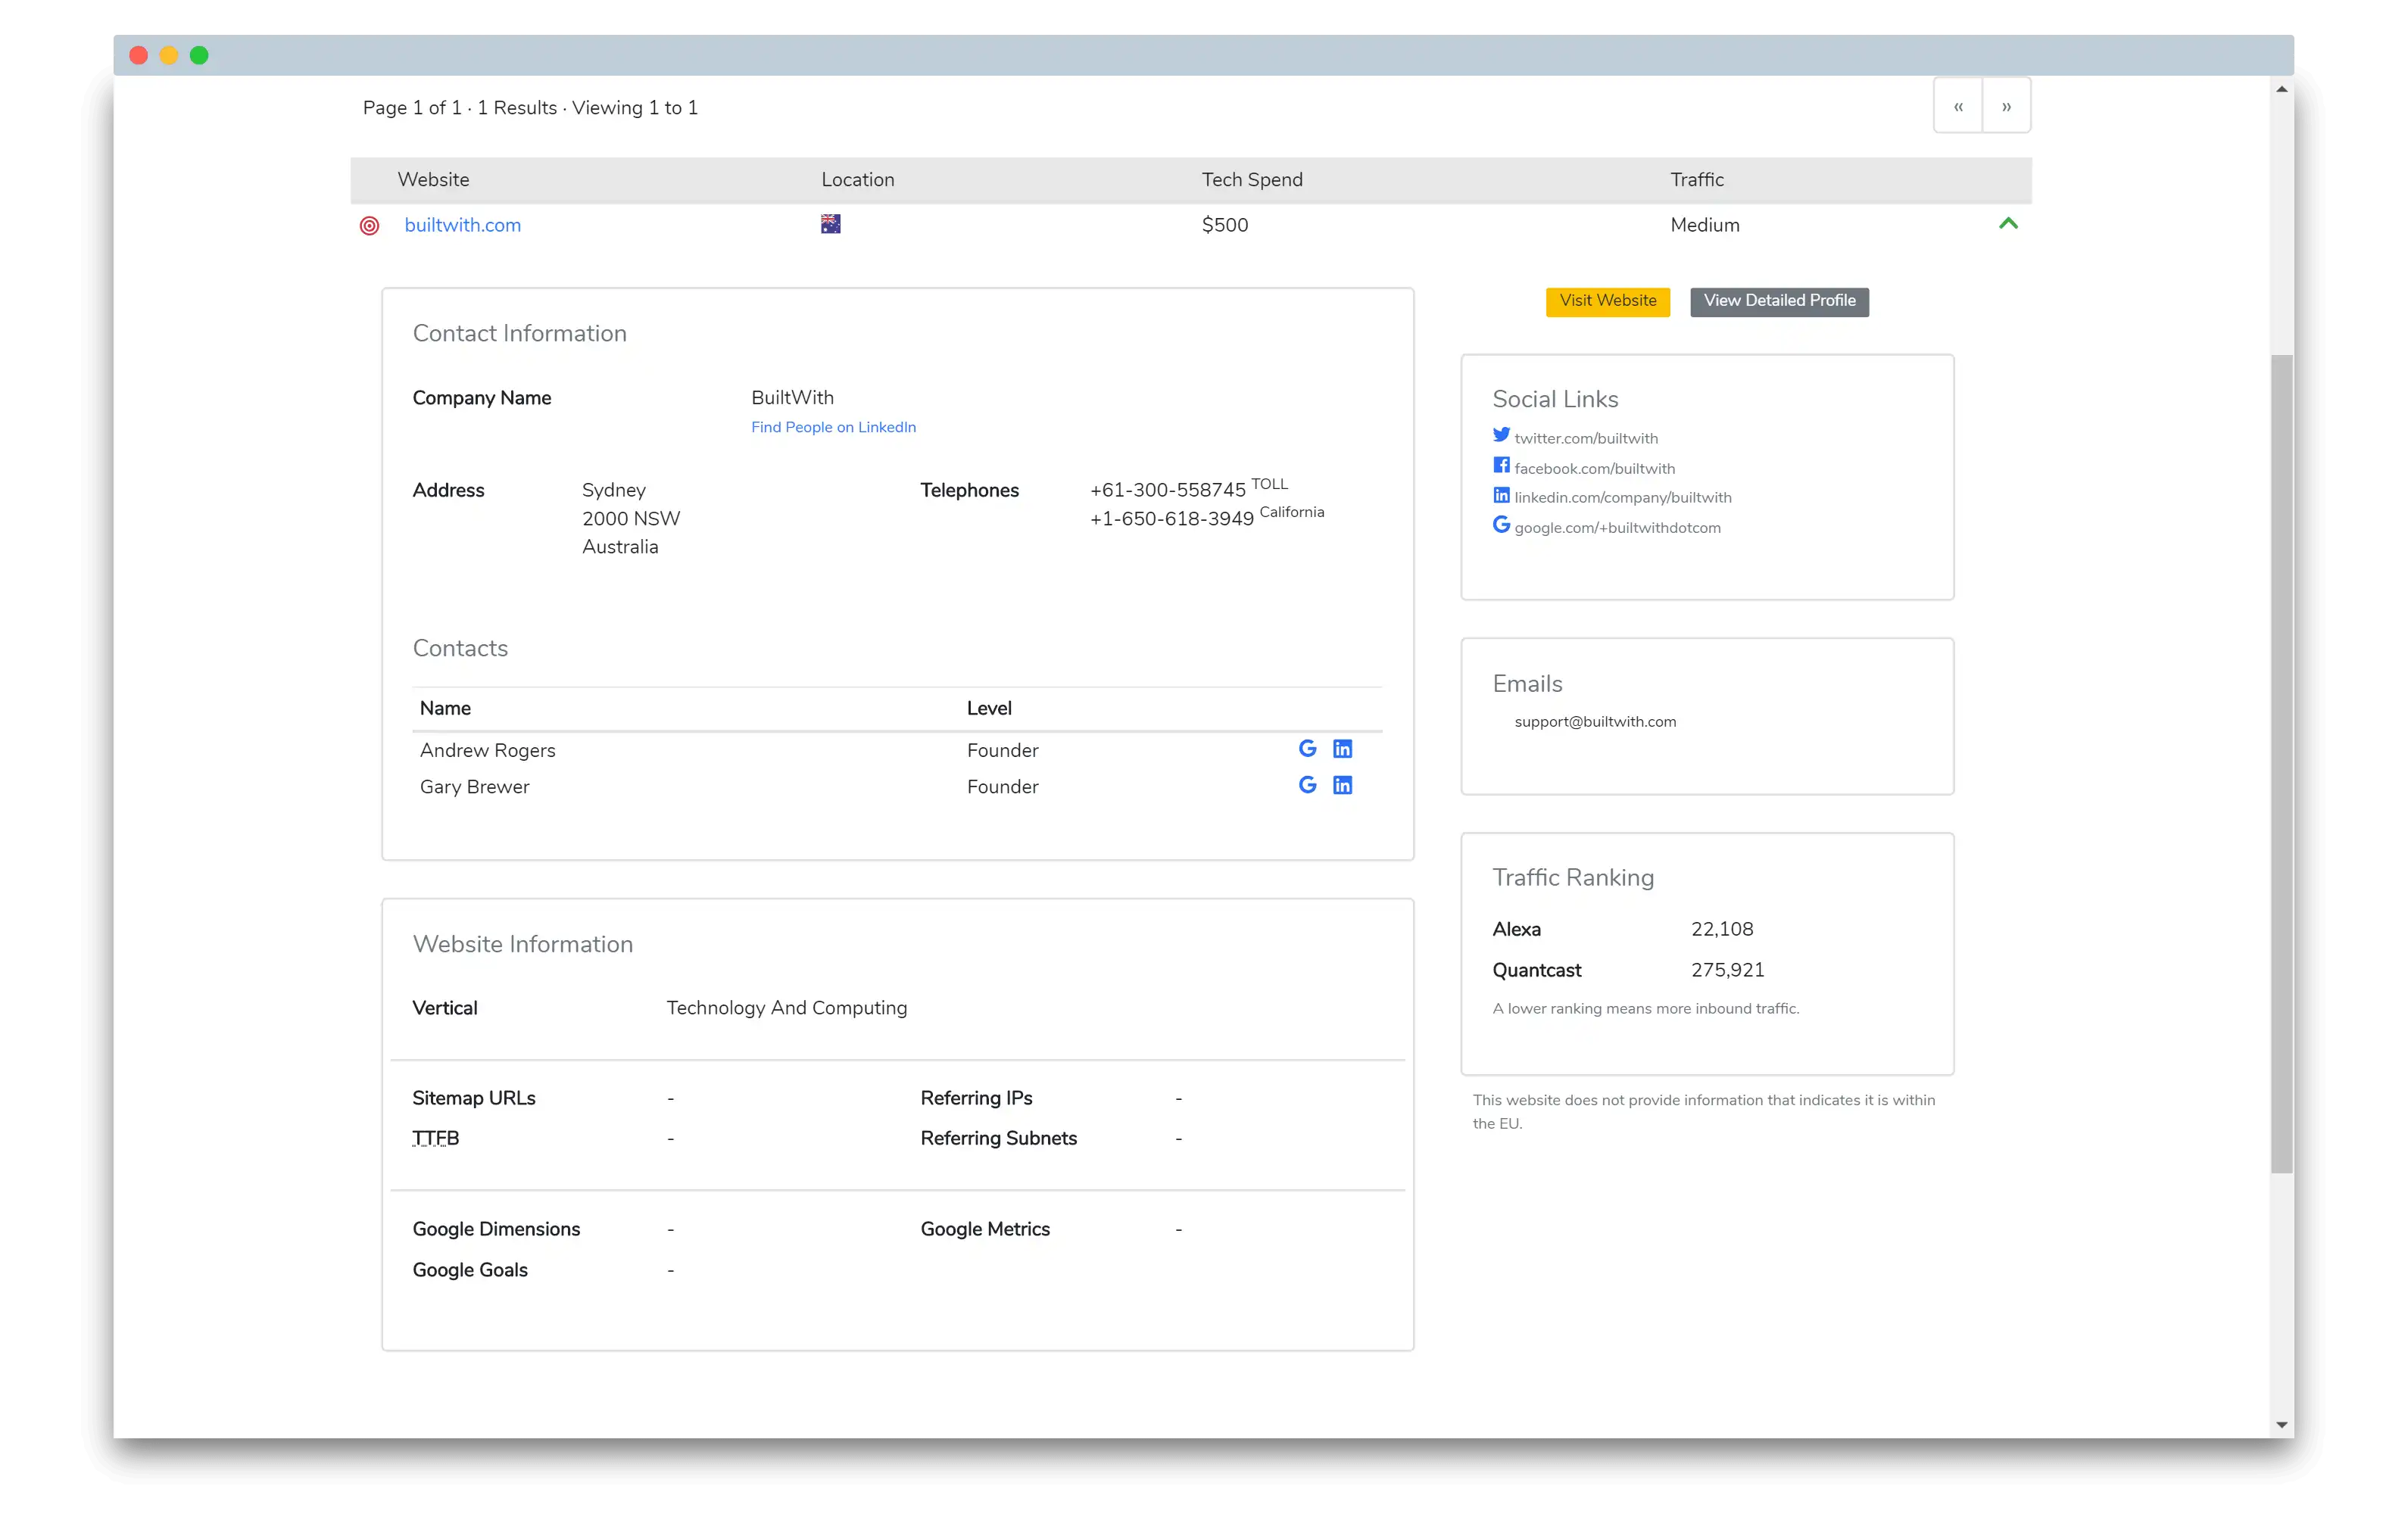Viewport: 2408px width, 1514px height.
Task: Click the BuiltWith company name value
Action: click(x=792, y=398)
